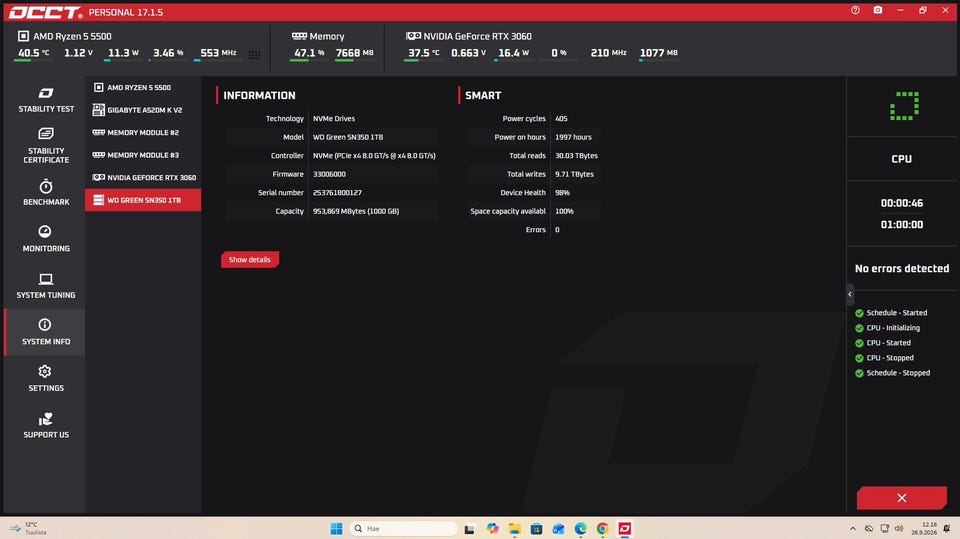Click the firmware value 33006000
Screen dimensions: 960x539
coord(329,175)
